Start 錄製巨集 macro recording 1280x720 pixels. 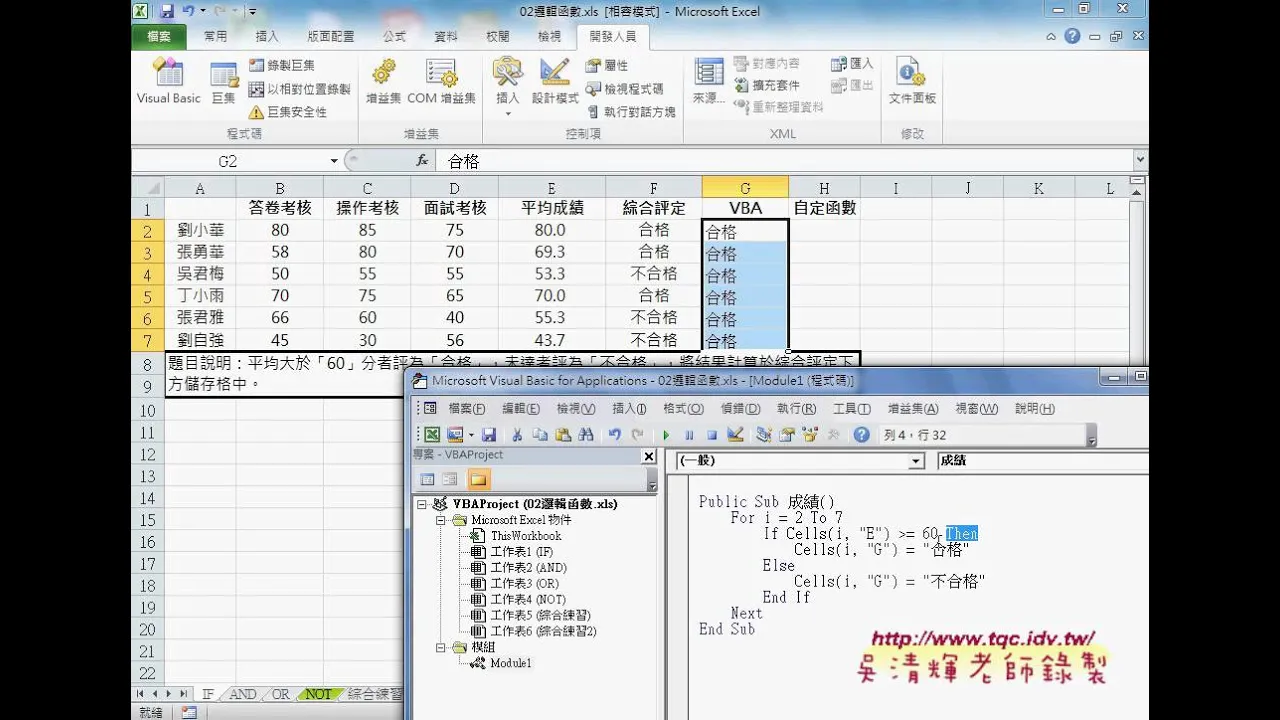pos(281,66)
